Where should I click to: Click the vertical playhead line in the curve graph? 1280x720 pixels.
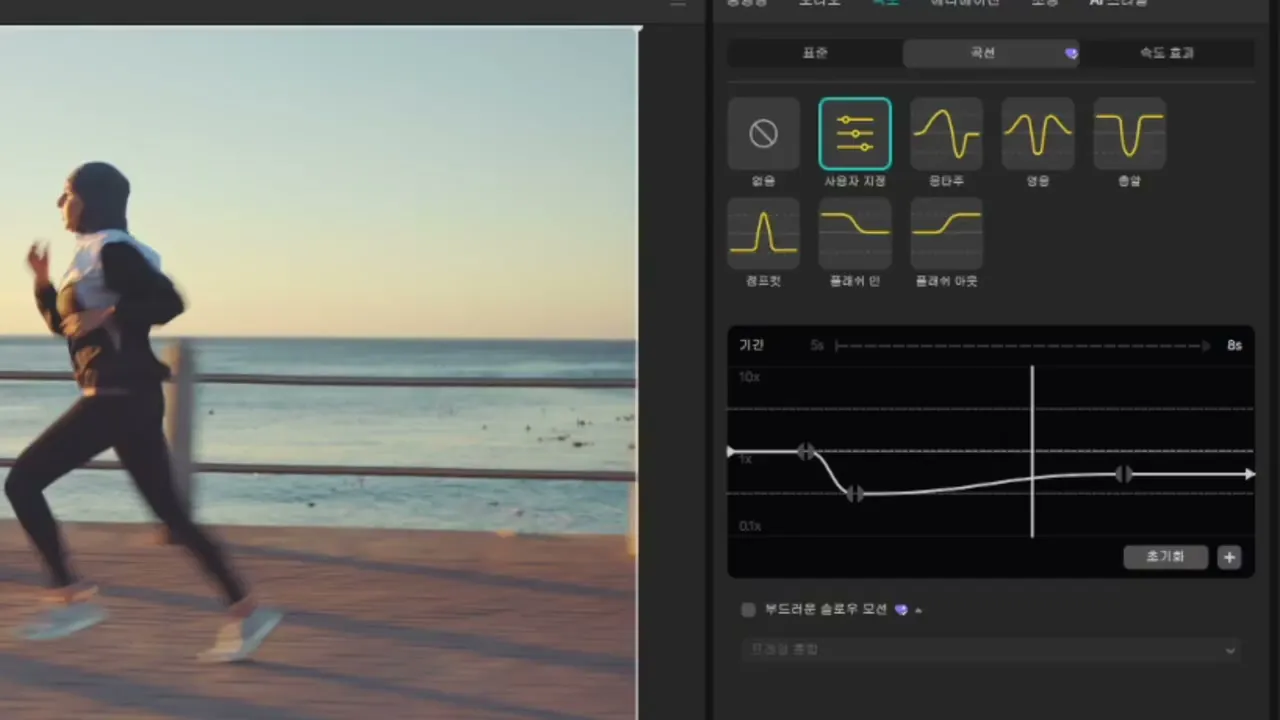[x=1032, y=452]
